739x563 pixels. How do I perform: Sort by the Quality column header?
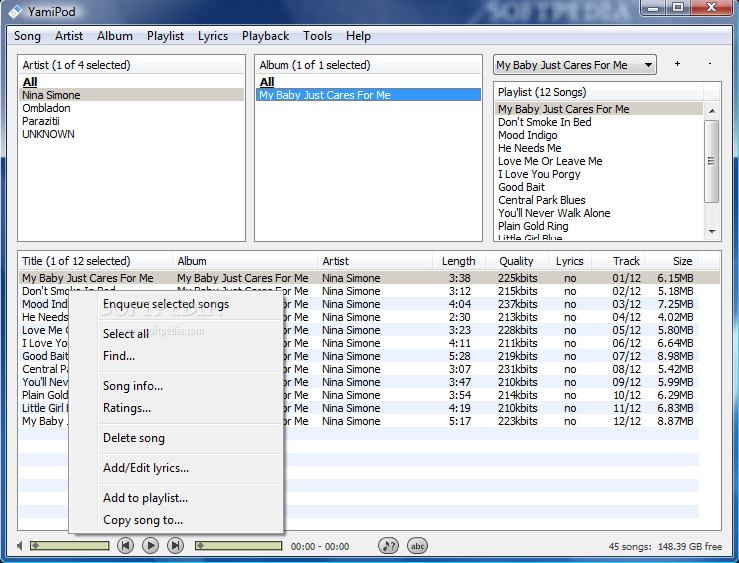pyautogui.click(x=517, y=261)
